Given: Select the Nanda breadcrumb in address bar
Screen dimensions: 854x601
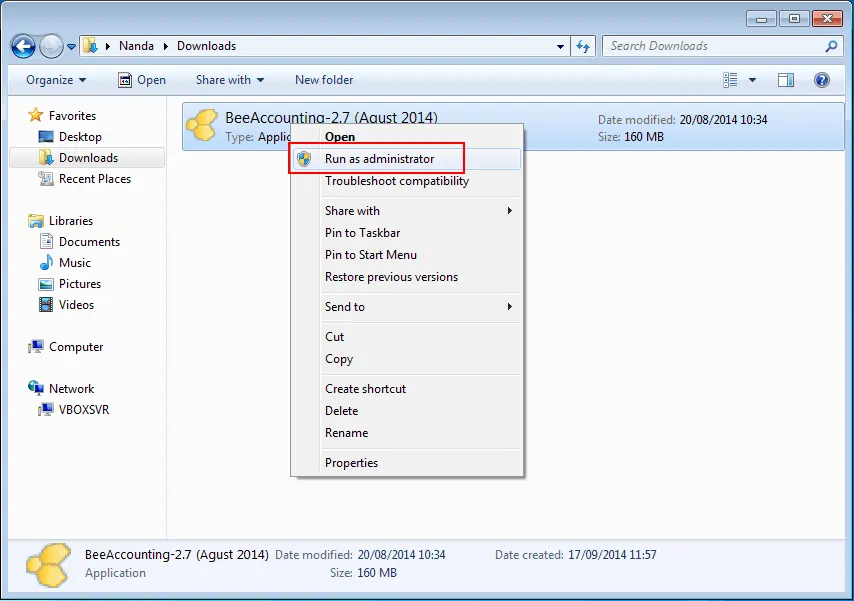Looking at the screenshot, I should click(x=136, y=46).
